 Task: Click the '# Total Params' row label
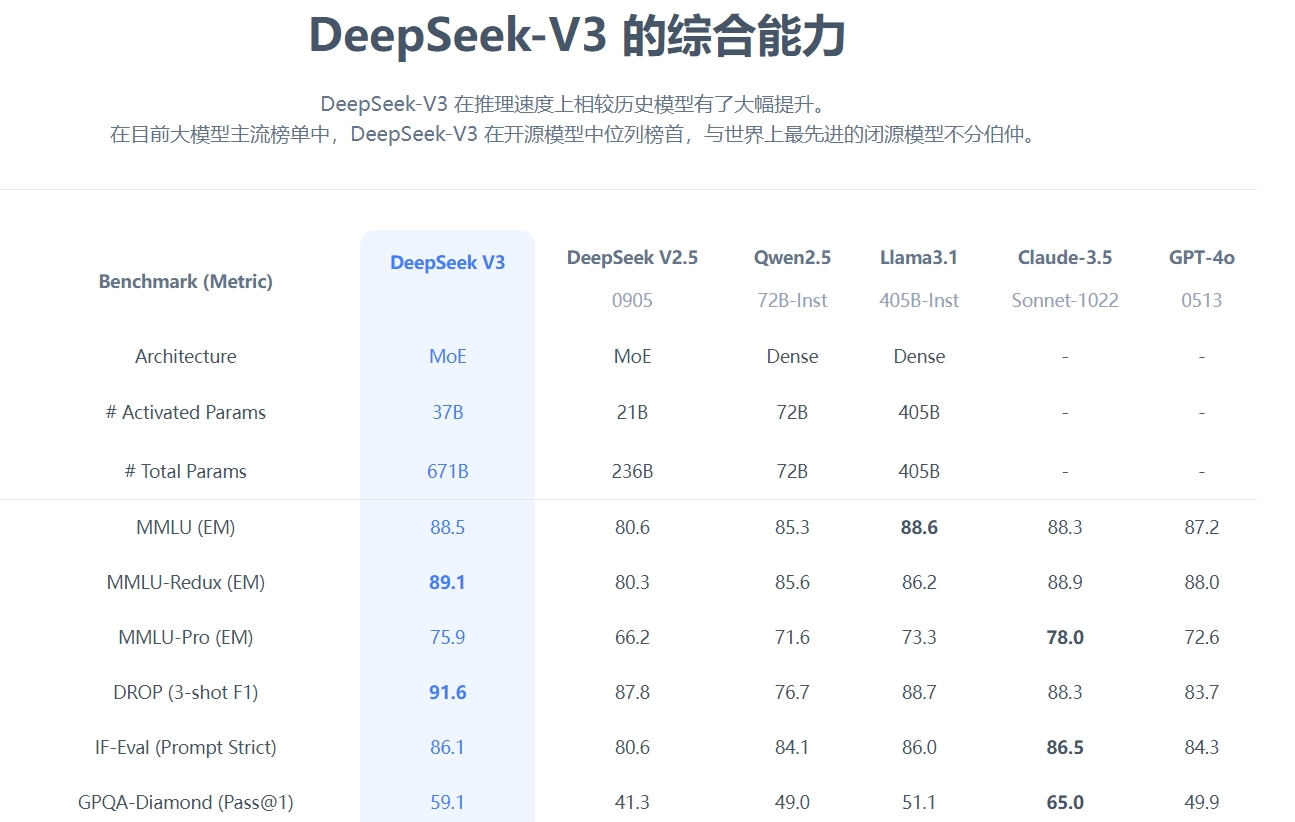coord(186,471)
